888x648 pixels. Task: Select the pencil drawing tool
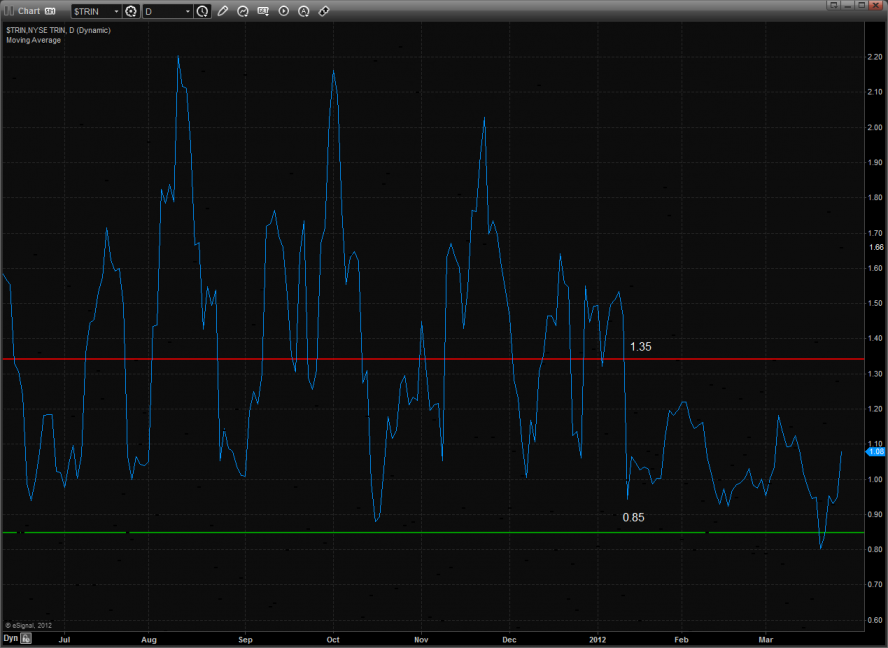pos(223,11)
